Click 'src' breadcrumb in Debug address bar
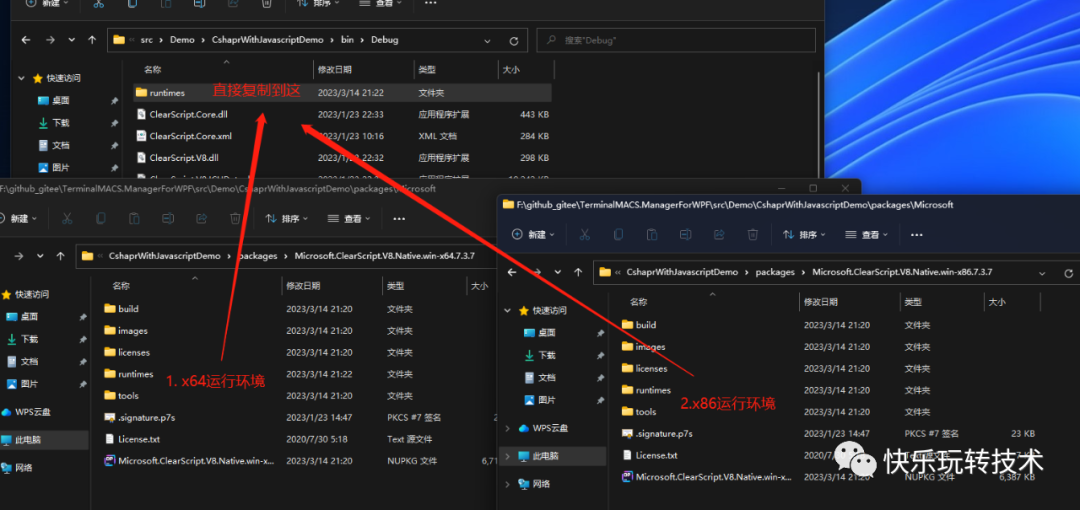 coord(146,40)
